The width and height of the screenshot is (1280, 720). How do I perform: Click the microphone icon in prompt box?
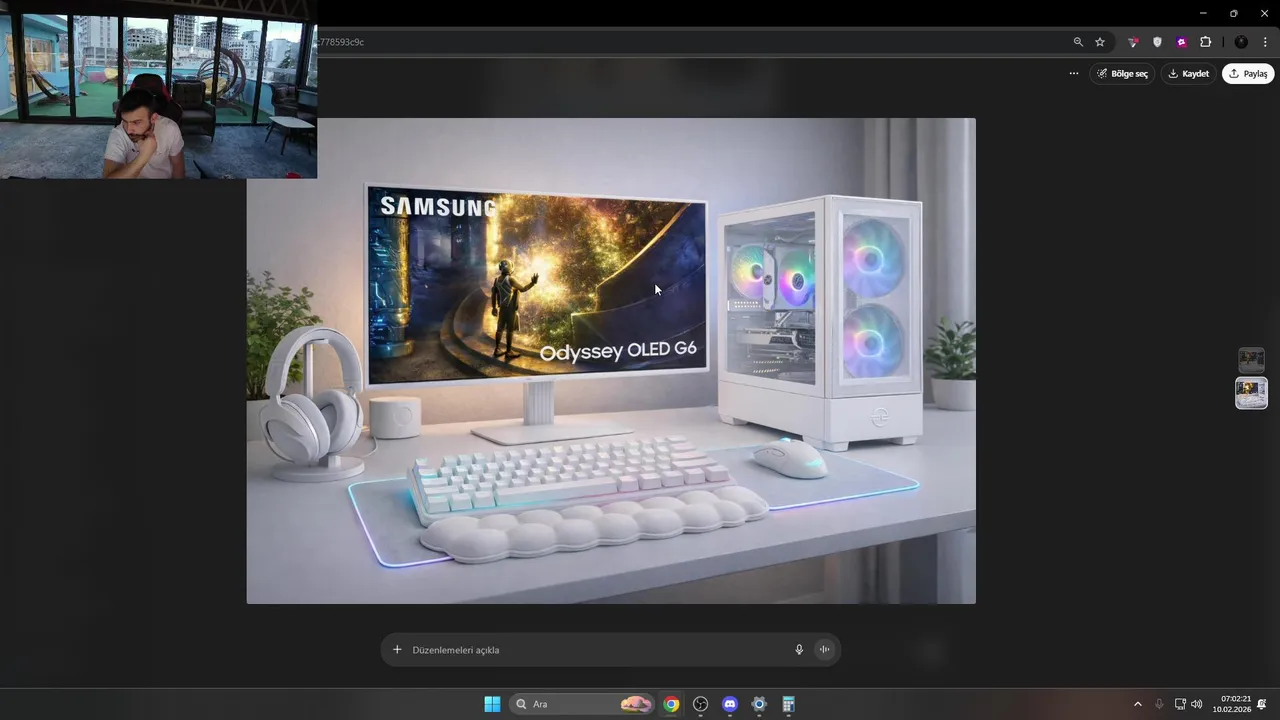(x=799, y=650)
